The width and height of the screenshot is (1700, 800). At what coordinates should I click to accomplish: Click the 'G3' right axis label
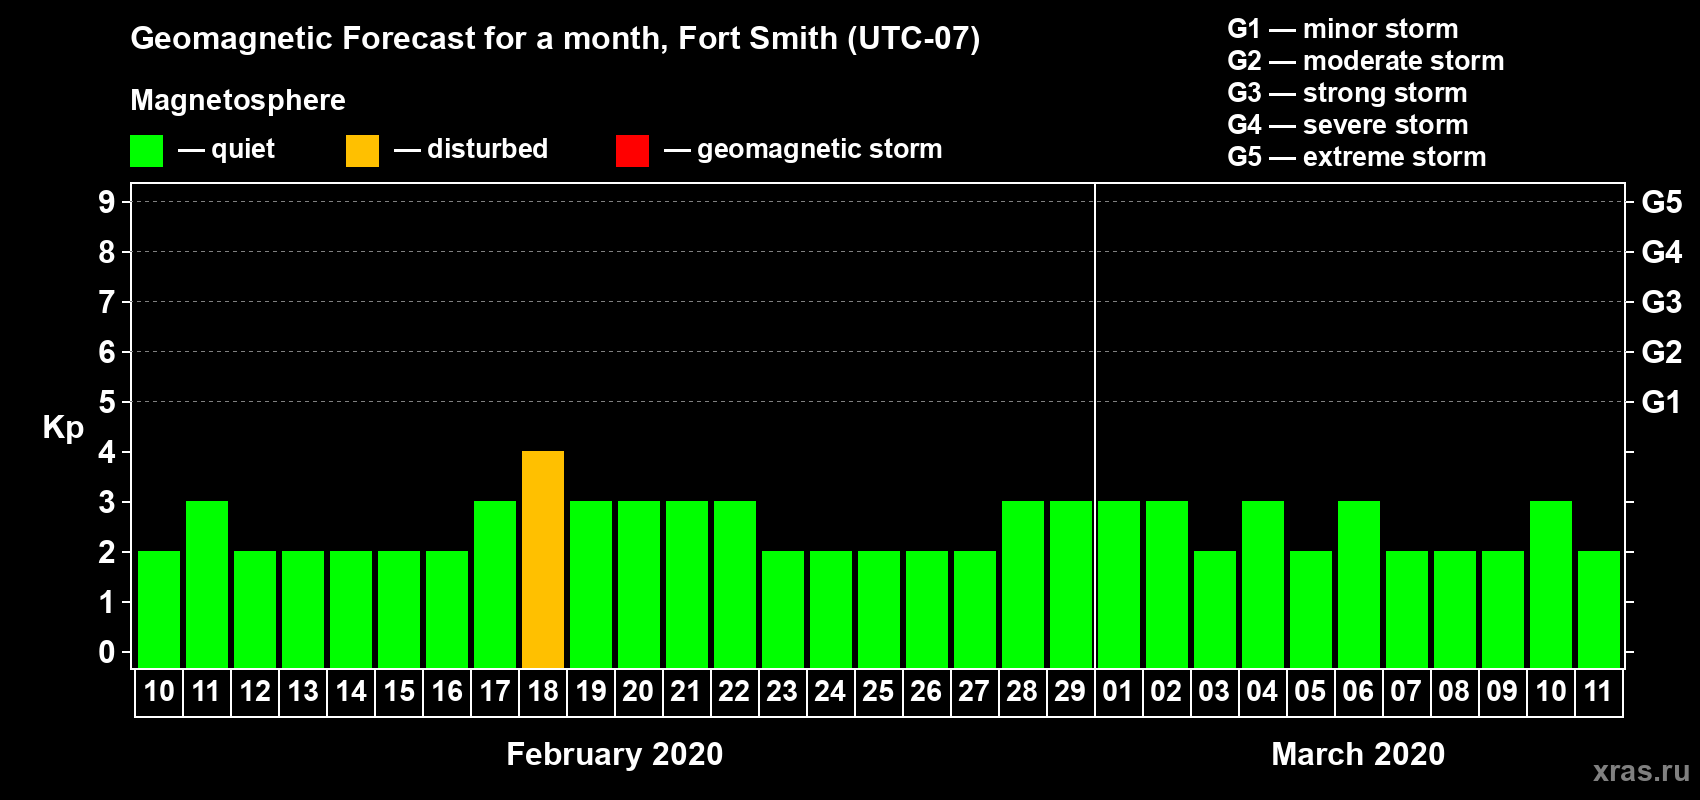1662,302
